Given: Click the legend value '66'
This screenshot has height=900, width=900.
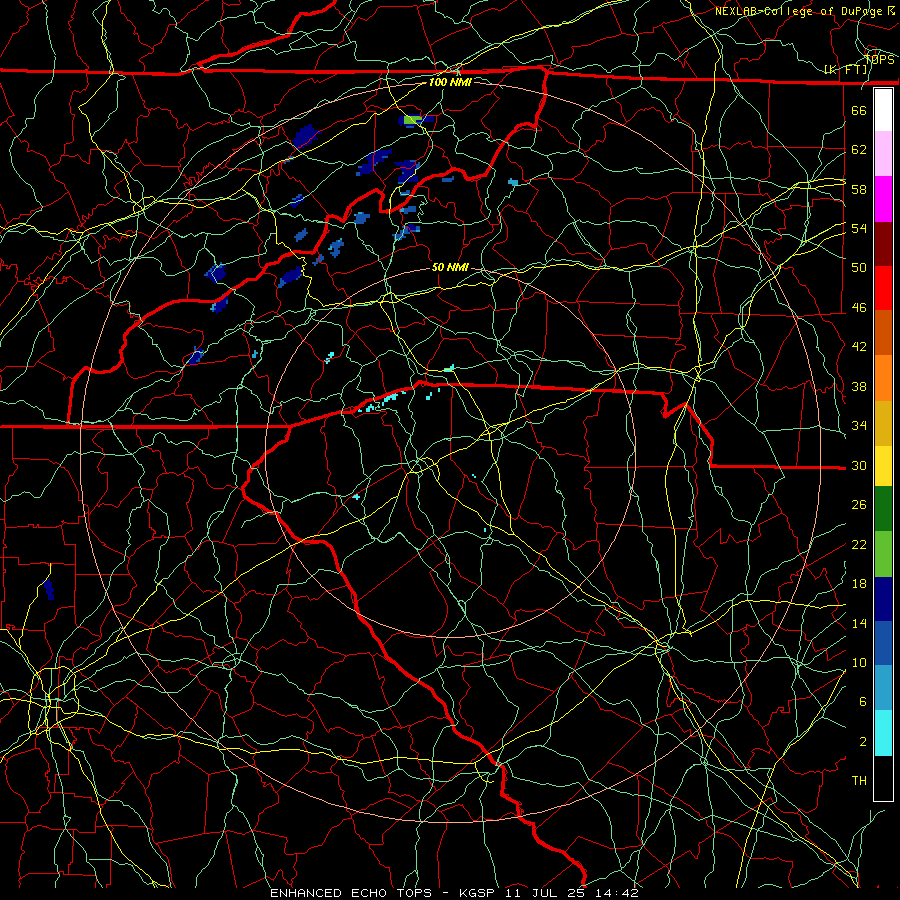Looking at the screenshot, I should pos(859,110).
